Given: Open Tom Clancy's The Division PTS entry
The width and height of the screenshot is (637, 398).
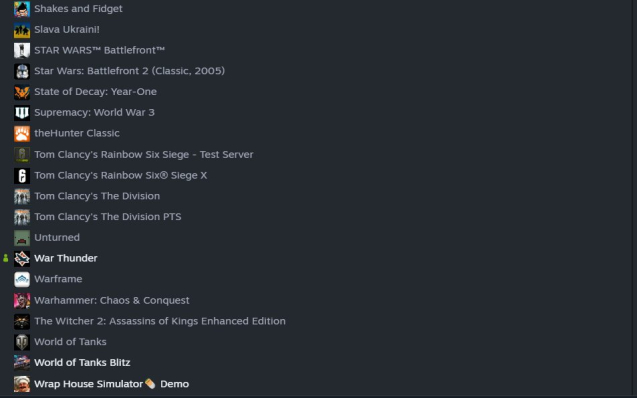Looking at the screenshot, I should 108,217.
